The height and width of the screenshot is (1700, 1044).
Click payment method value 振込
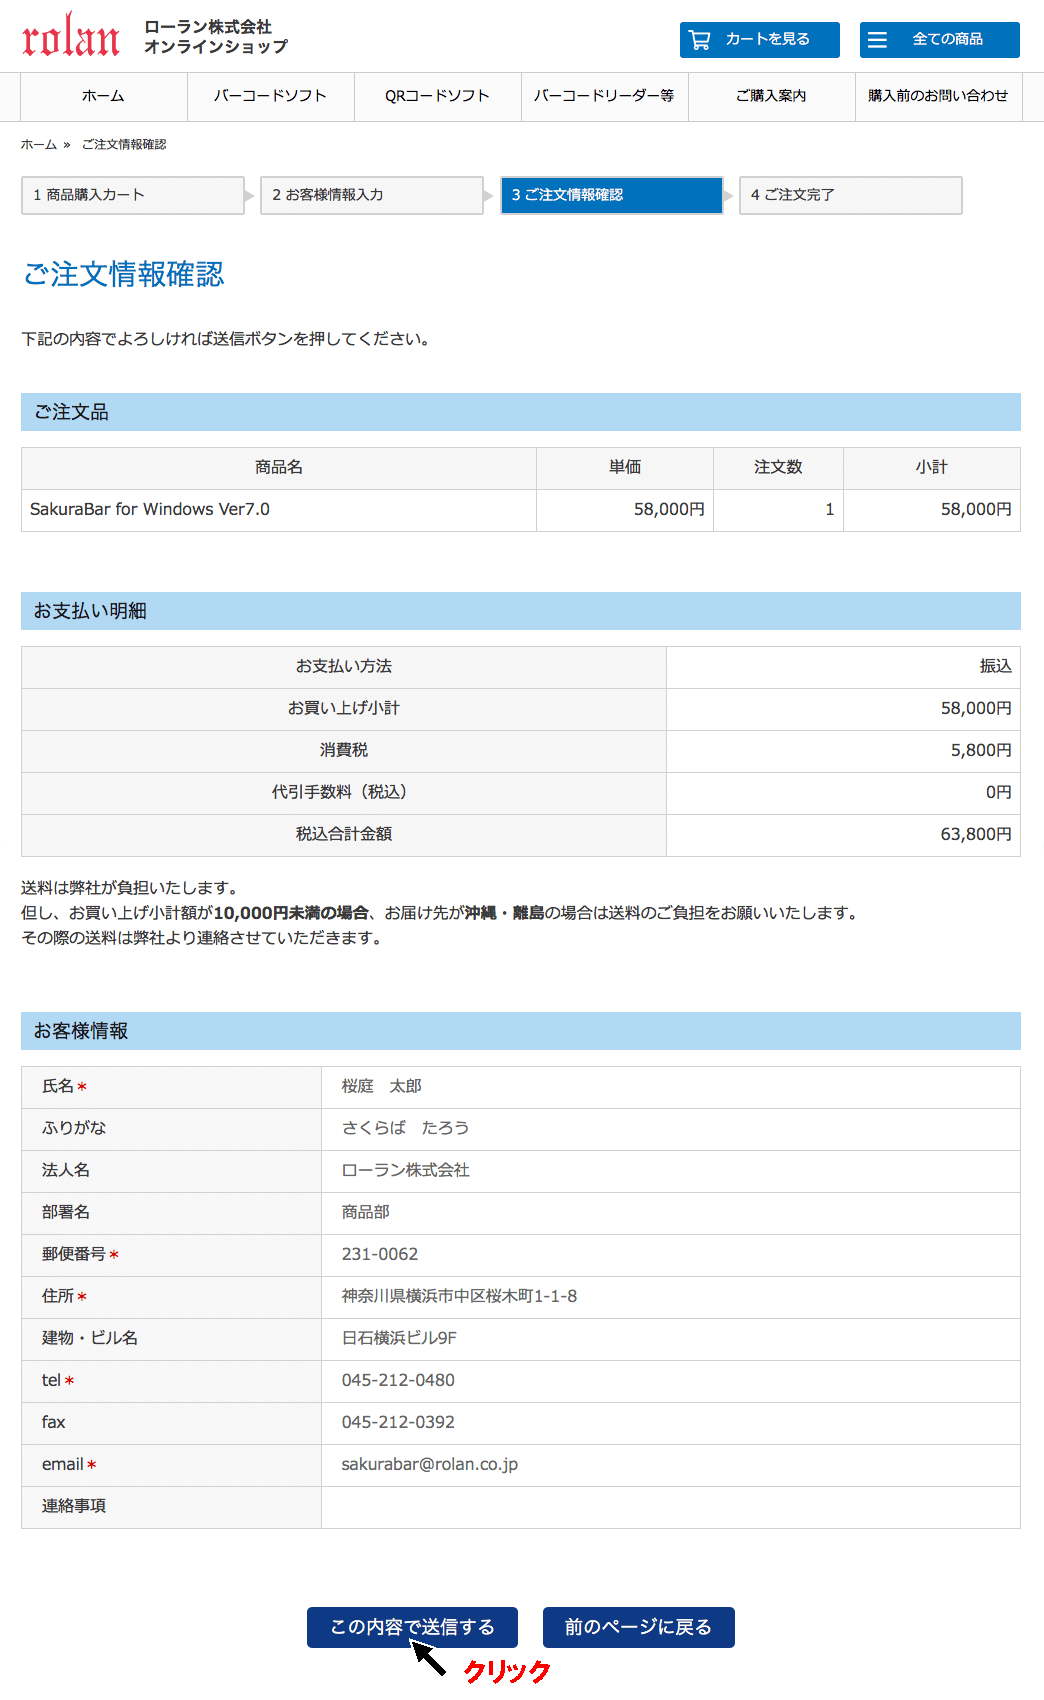pyautogui.click(x=996, y=666)
